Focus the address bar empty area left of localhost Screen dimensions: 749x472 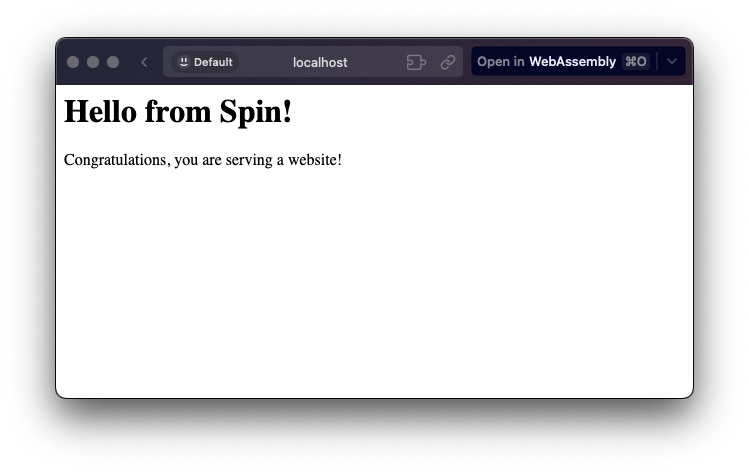click(x=265, y=62)
